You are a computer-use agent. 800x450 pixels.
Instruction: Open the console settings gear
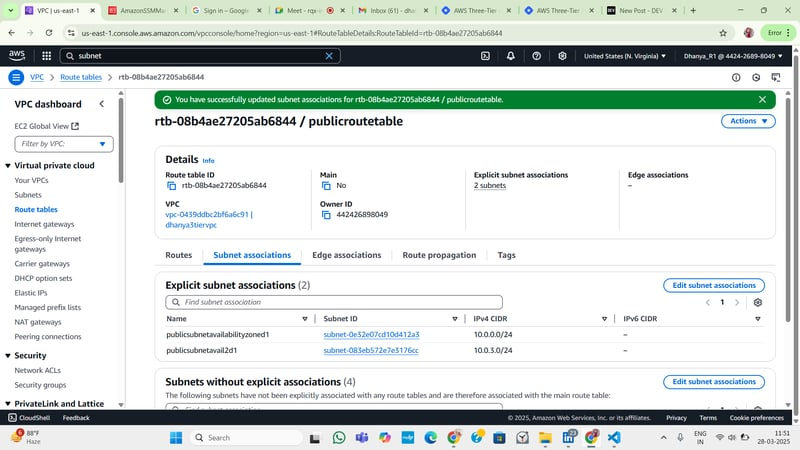[562, 56]
